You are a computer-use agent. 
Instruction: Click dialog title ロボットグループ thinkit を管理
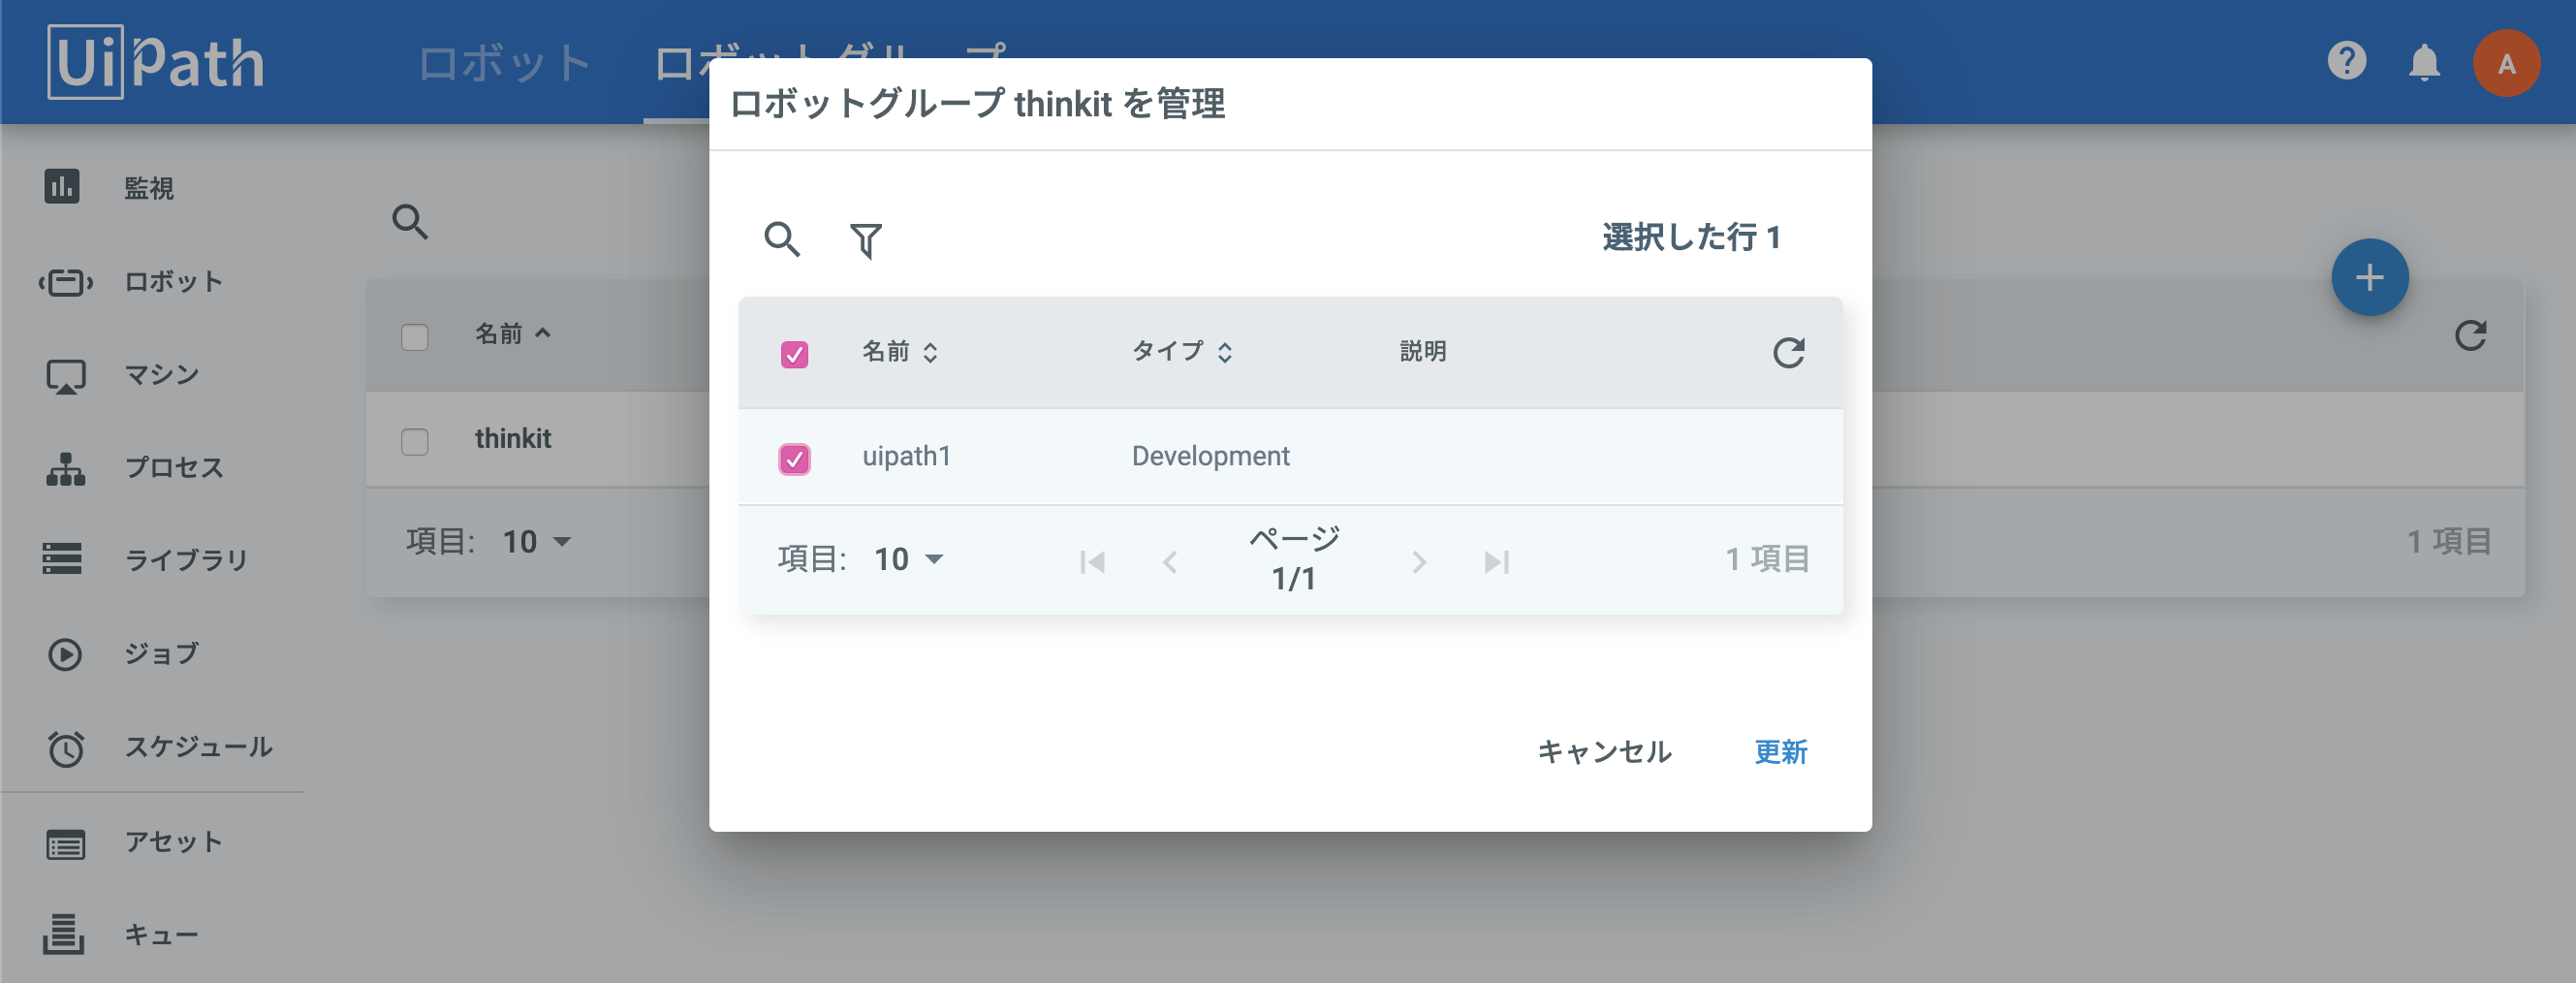[x=977, y=104]
